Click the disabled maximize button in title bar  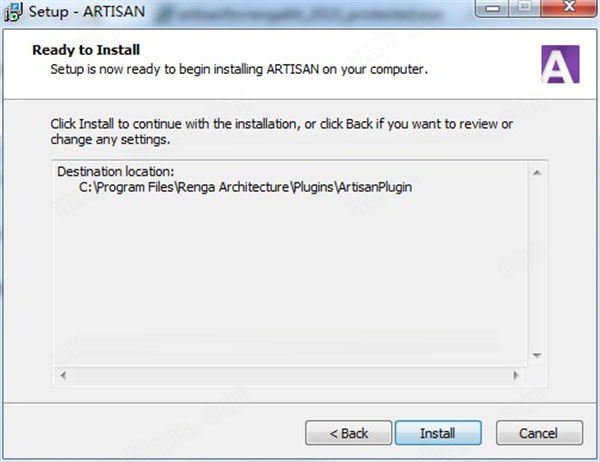[525, 8]
